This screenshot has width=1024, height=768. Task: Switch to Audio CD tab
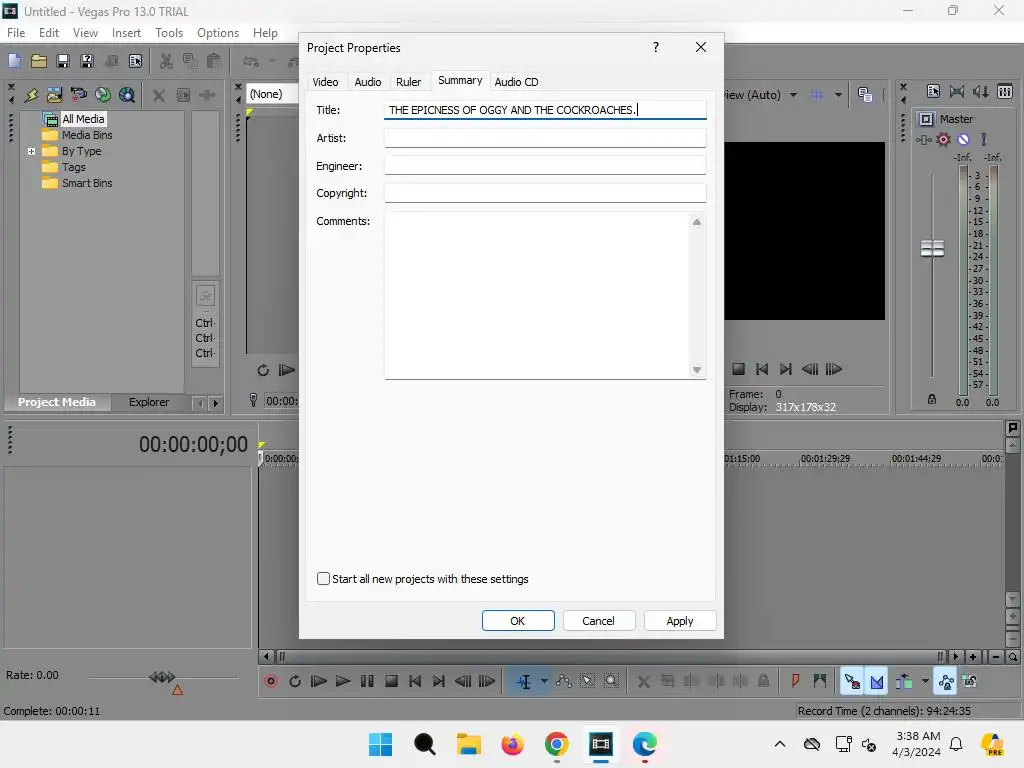(517, 82)
